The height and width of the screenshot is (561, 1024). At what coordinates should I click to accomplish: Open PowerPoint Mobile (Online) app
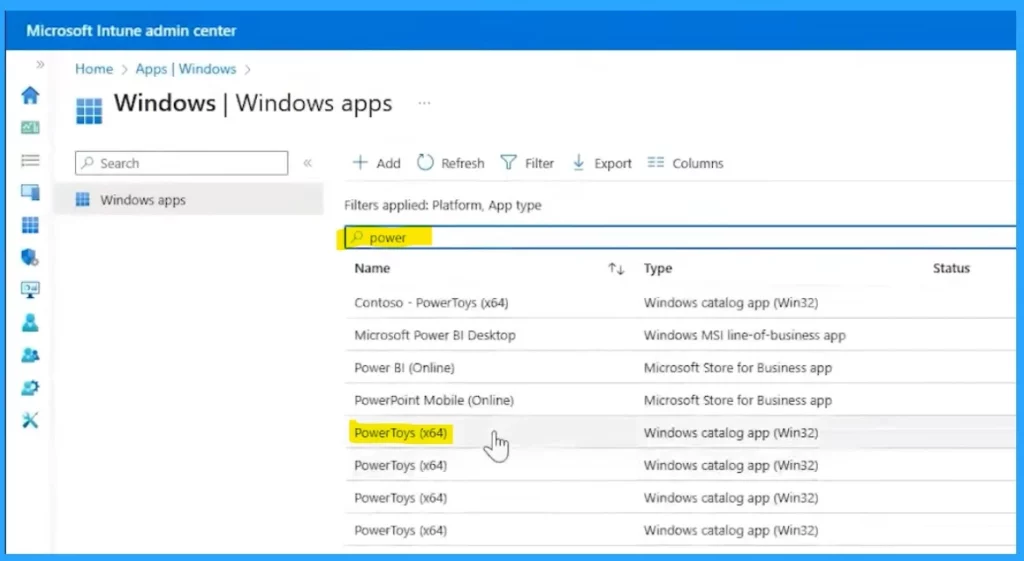point(434,400)
